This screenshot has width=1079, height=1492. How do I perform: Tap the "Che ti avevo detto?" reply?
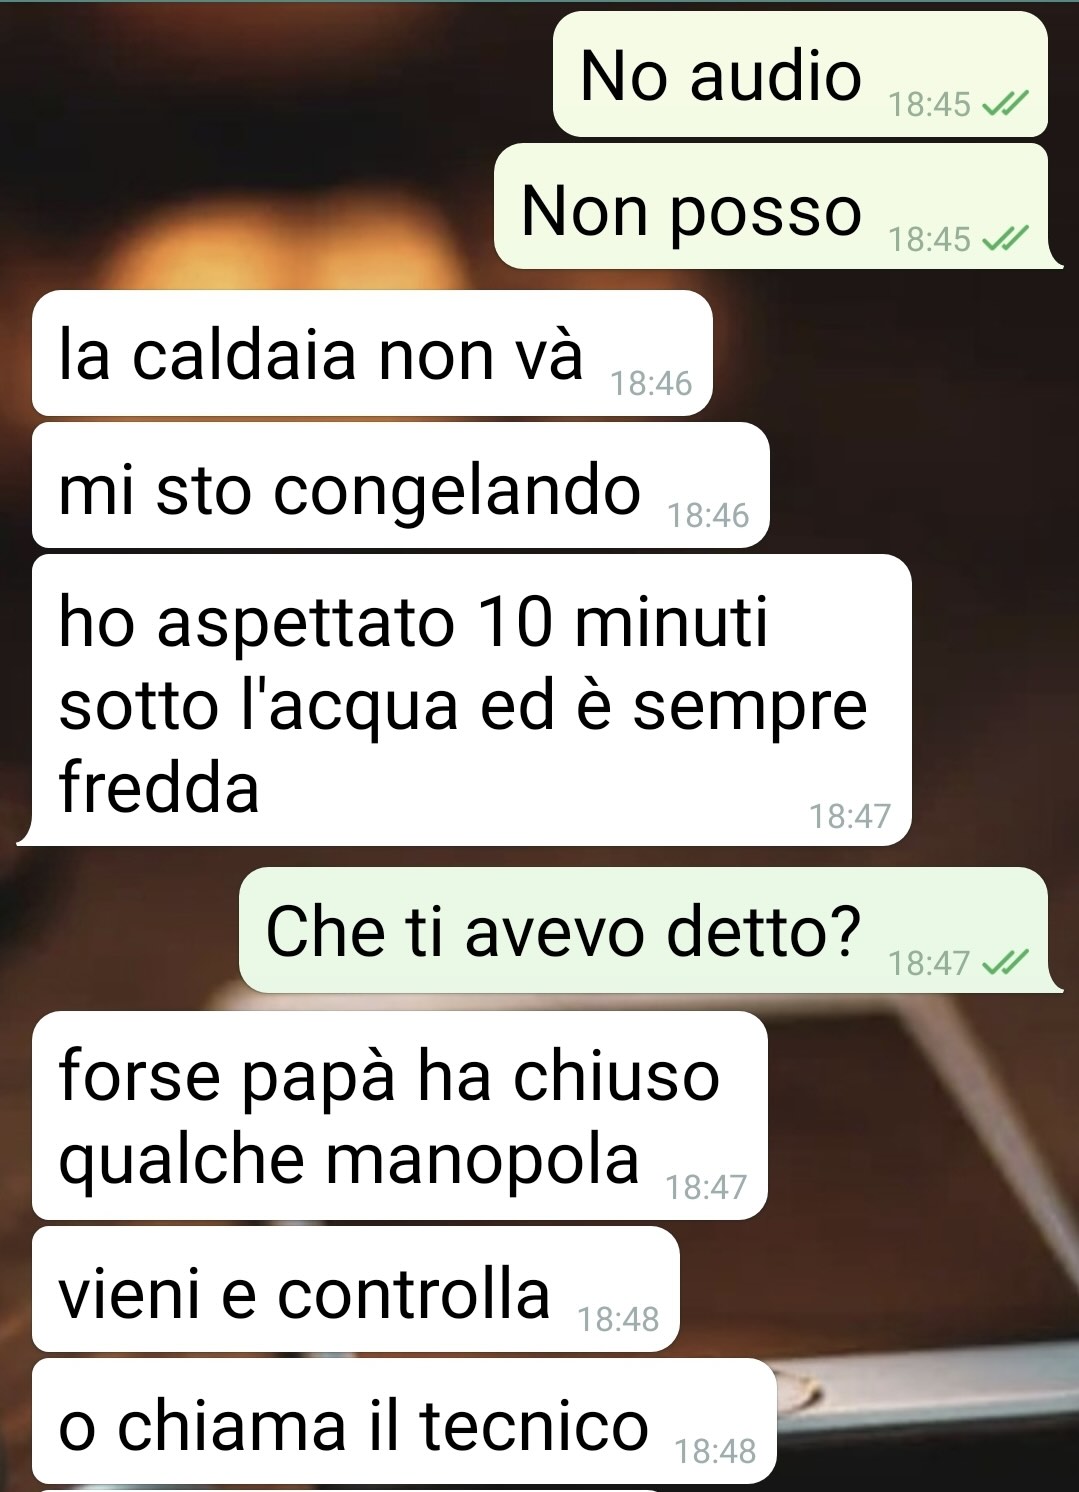[644, 930]
